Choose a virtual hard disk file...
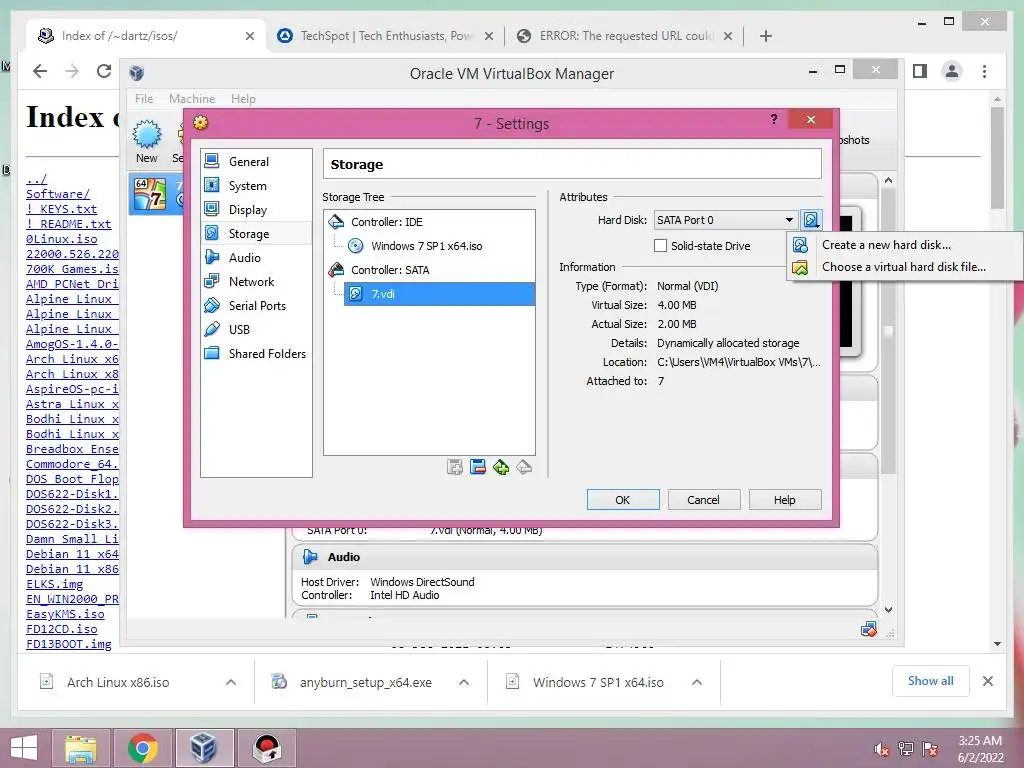 coord(904,267)
